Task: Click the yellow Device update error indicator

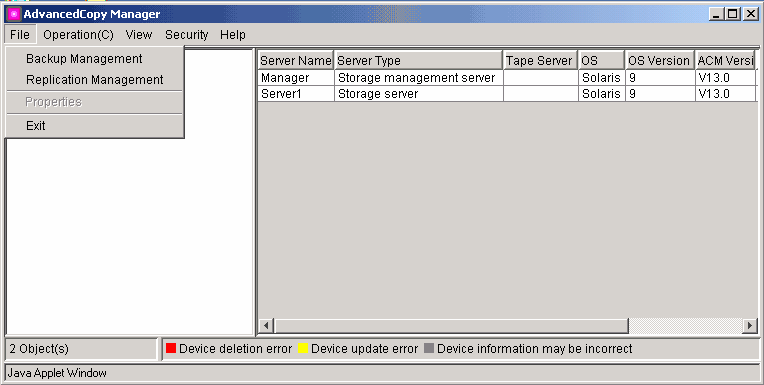Action: [303, 348]
